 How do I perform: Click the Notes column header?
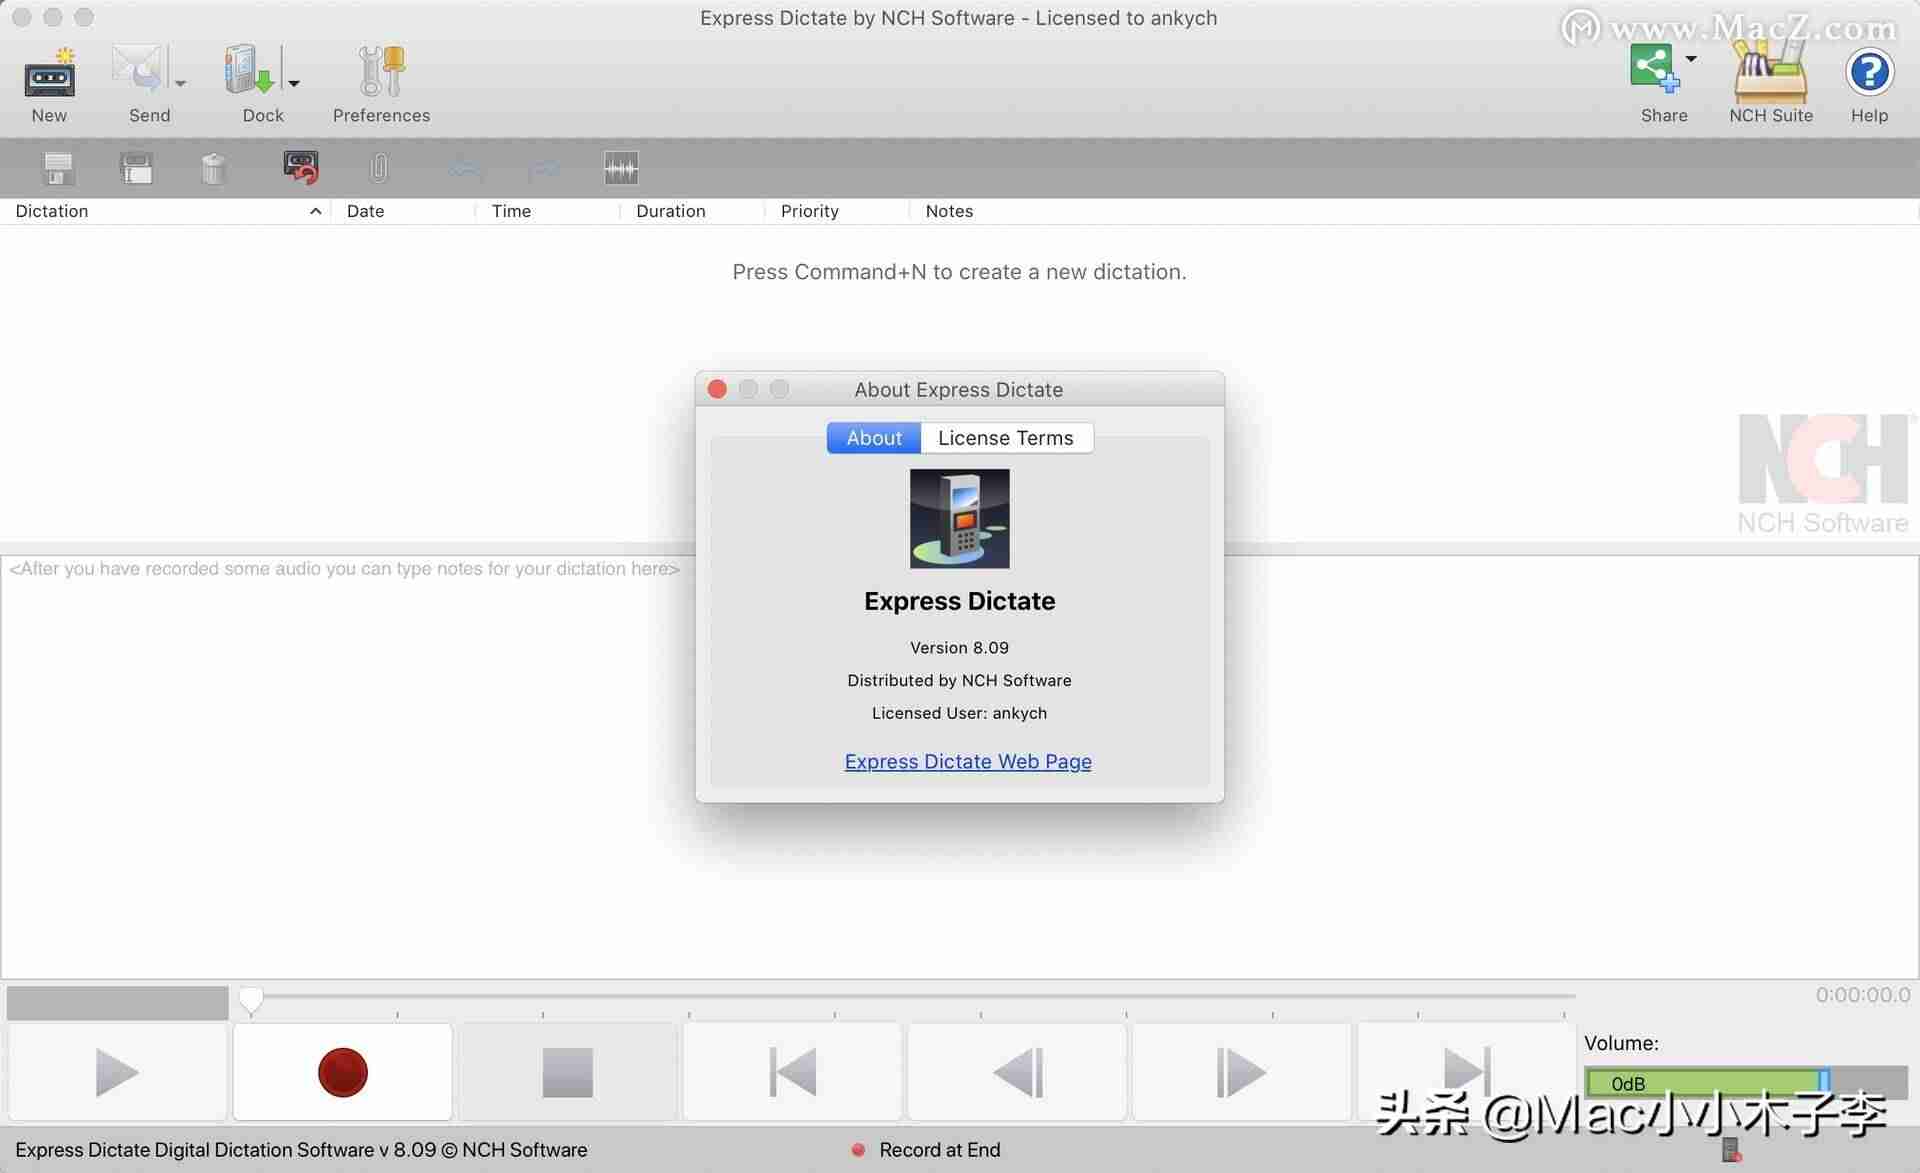(x=1414, y=211)
